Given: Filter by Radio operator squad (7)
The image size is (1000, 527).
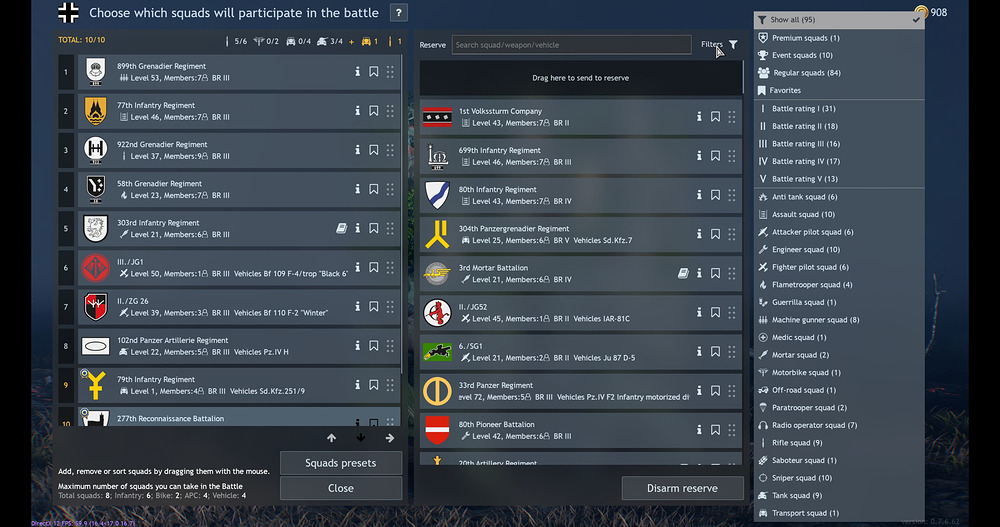Looking at the screenshot, I should click(x=839, y=425).
